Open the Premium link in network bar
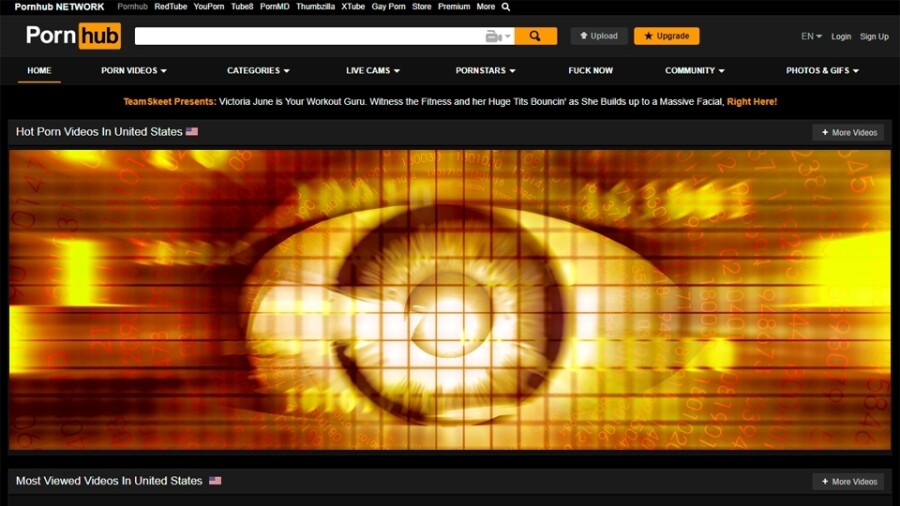The image size is (900, 506). [x=454, y=7]
